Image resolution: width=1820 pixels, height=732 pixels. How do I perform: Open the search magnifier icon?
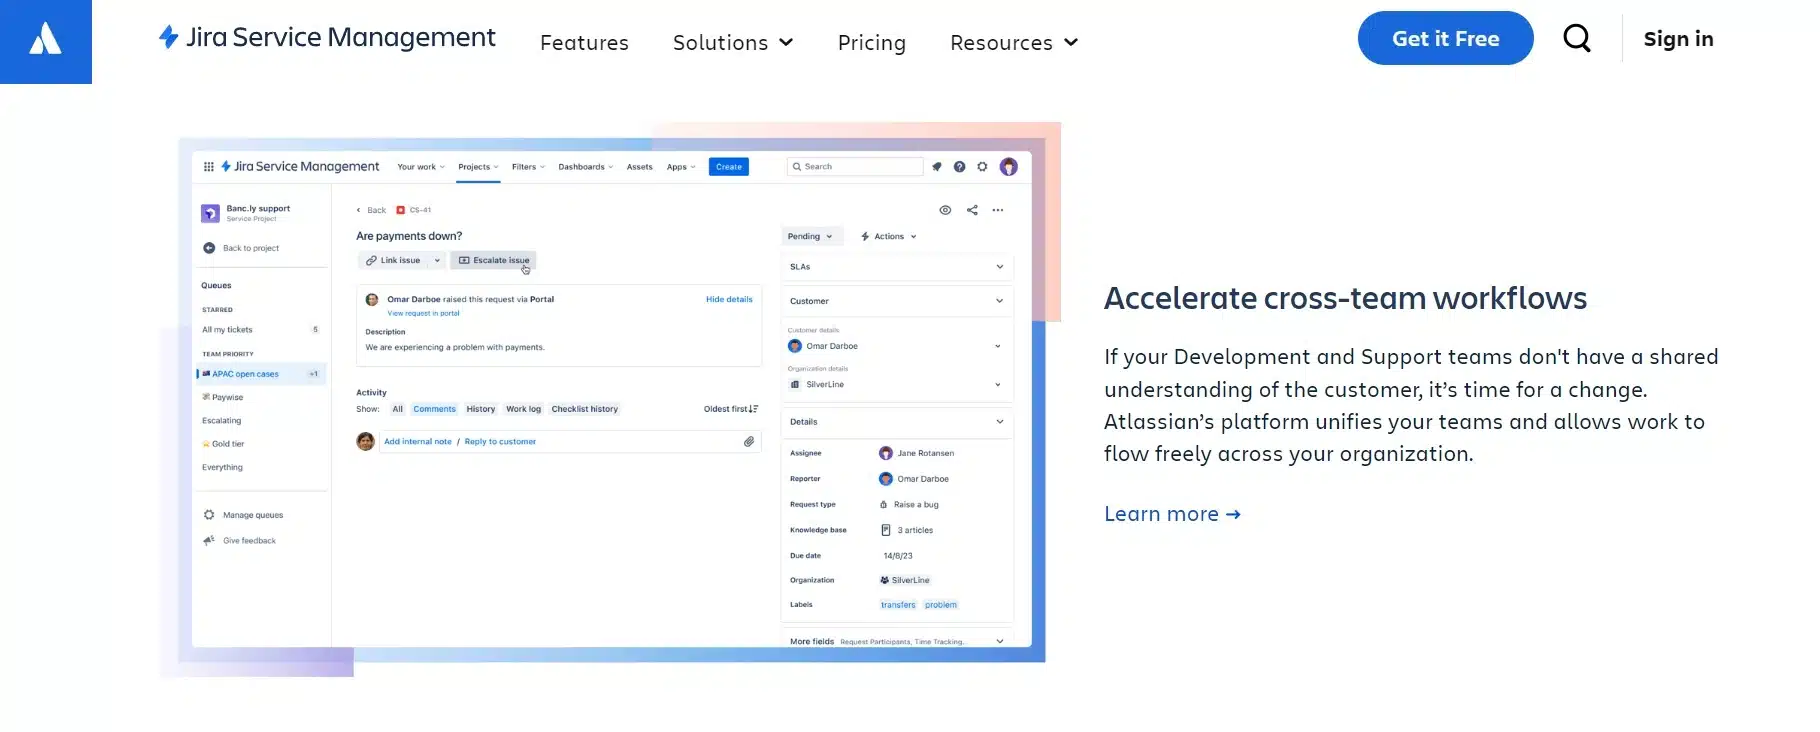[1577, 39]
